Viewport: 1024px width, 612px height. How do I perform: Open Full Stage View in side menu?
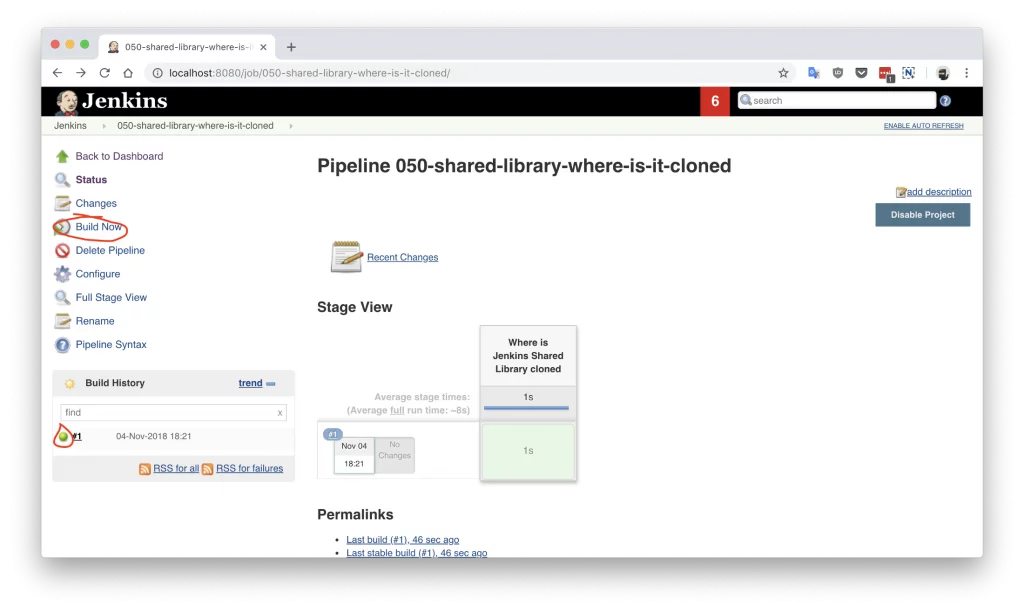tap(111, 297)
